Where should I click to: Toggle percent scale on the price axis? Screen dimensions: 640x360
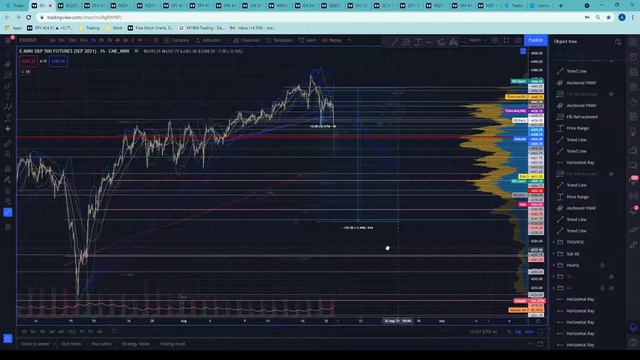[509, 332]
